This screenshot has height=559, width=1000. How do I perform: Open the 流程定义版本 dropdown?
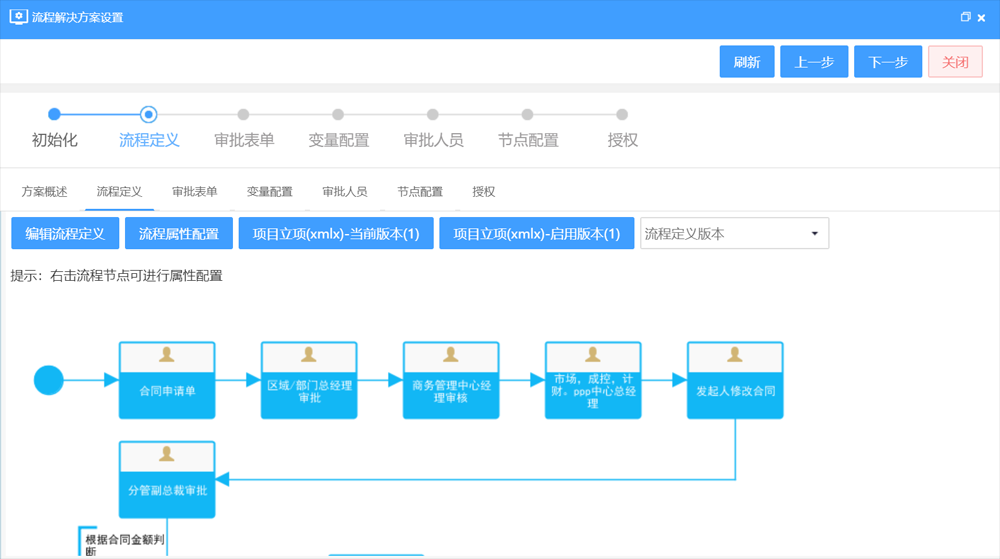[734, 234]
